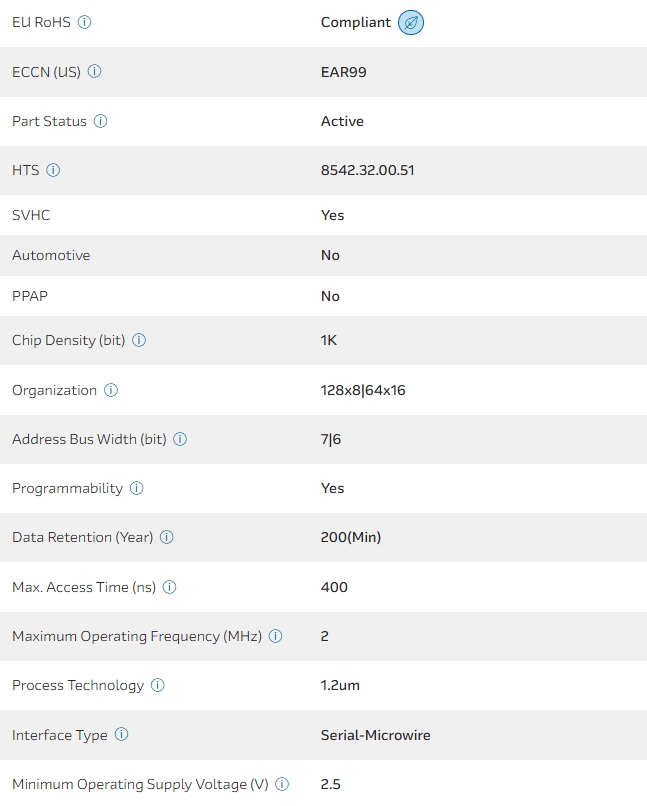Click the info icon beside EU RoHS
Screen dimensions: 647x806
tap(84, 22)
